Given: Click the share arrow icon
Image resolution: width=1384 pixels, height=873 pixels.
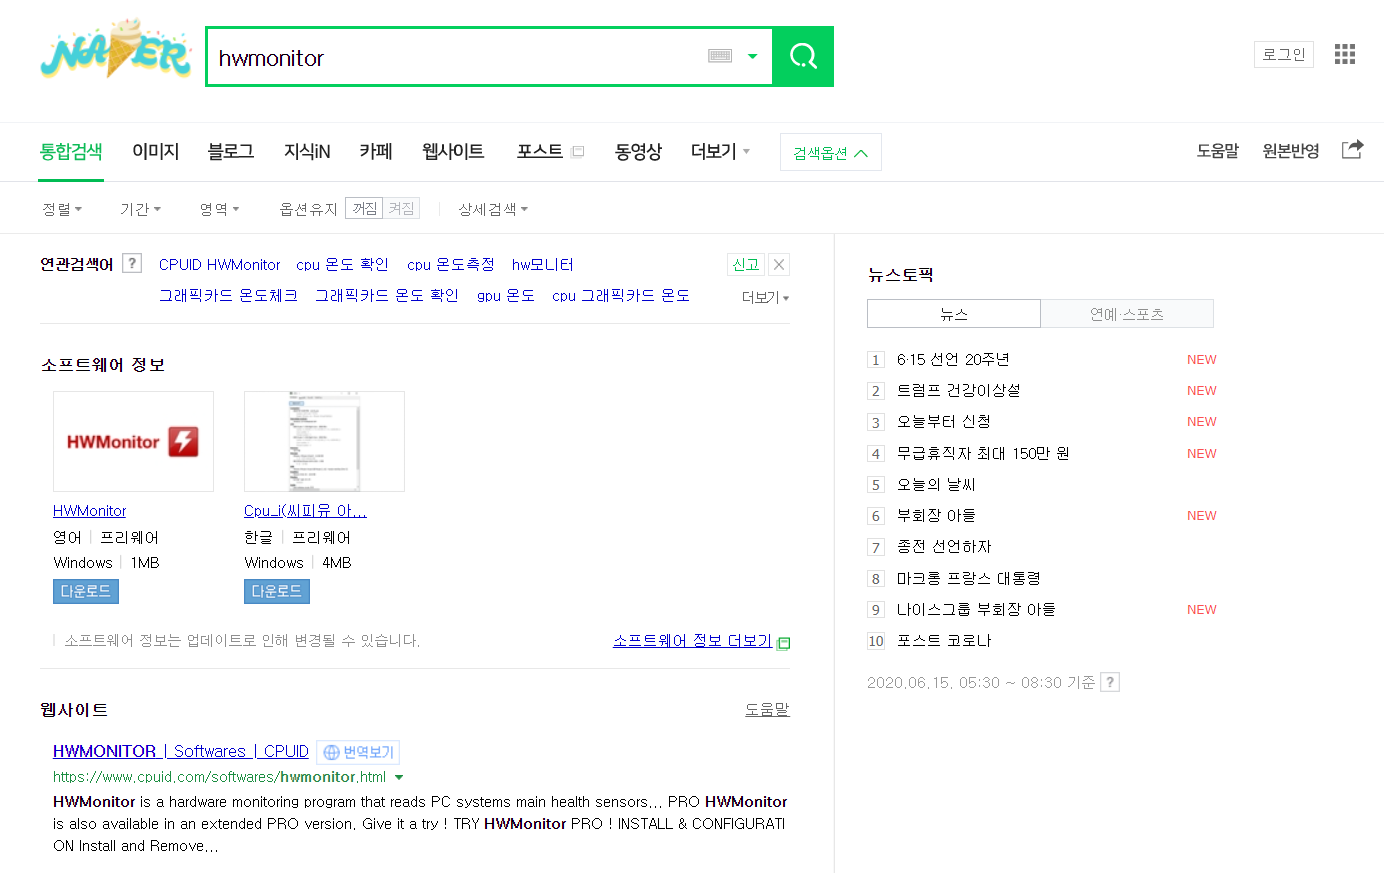Looking at the screenshot, I should point(1352,149).
